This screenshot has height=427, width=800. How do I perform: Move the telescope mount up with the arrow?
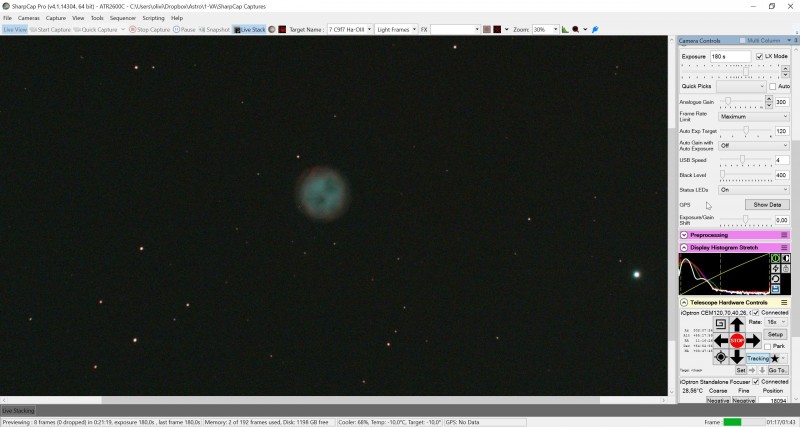click(x=737, y=324)
